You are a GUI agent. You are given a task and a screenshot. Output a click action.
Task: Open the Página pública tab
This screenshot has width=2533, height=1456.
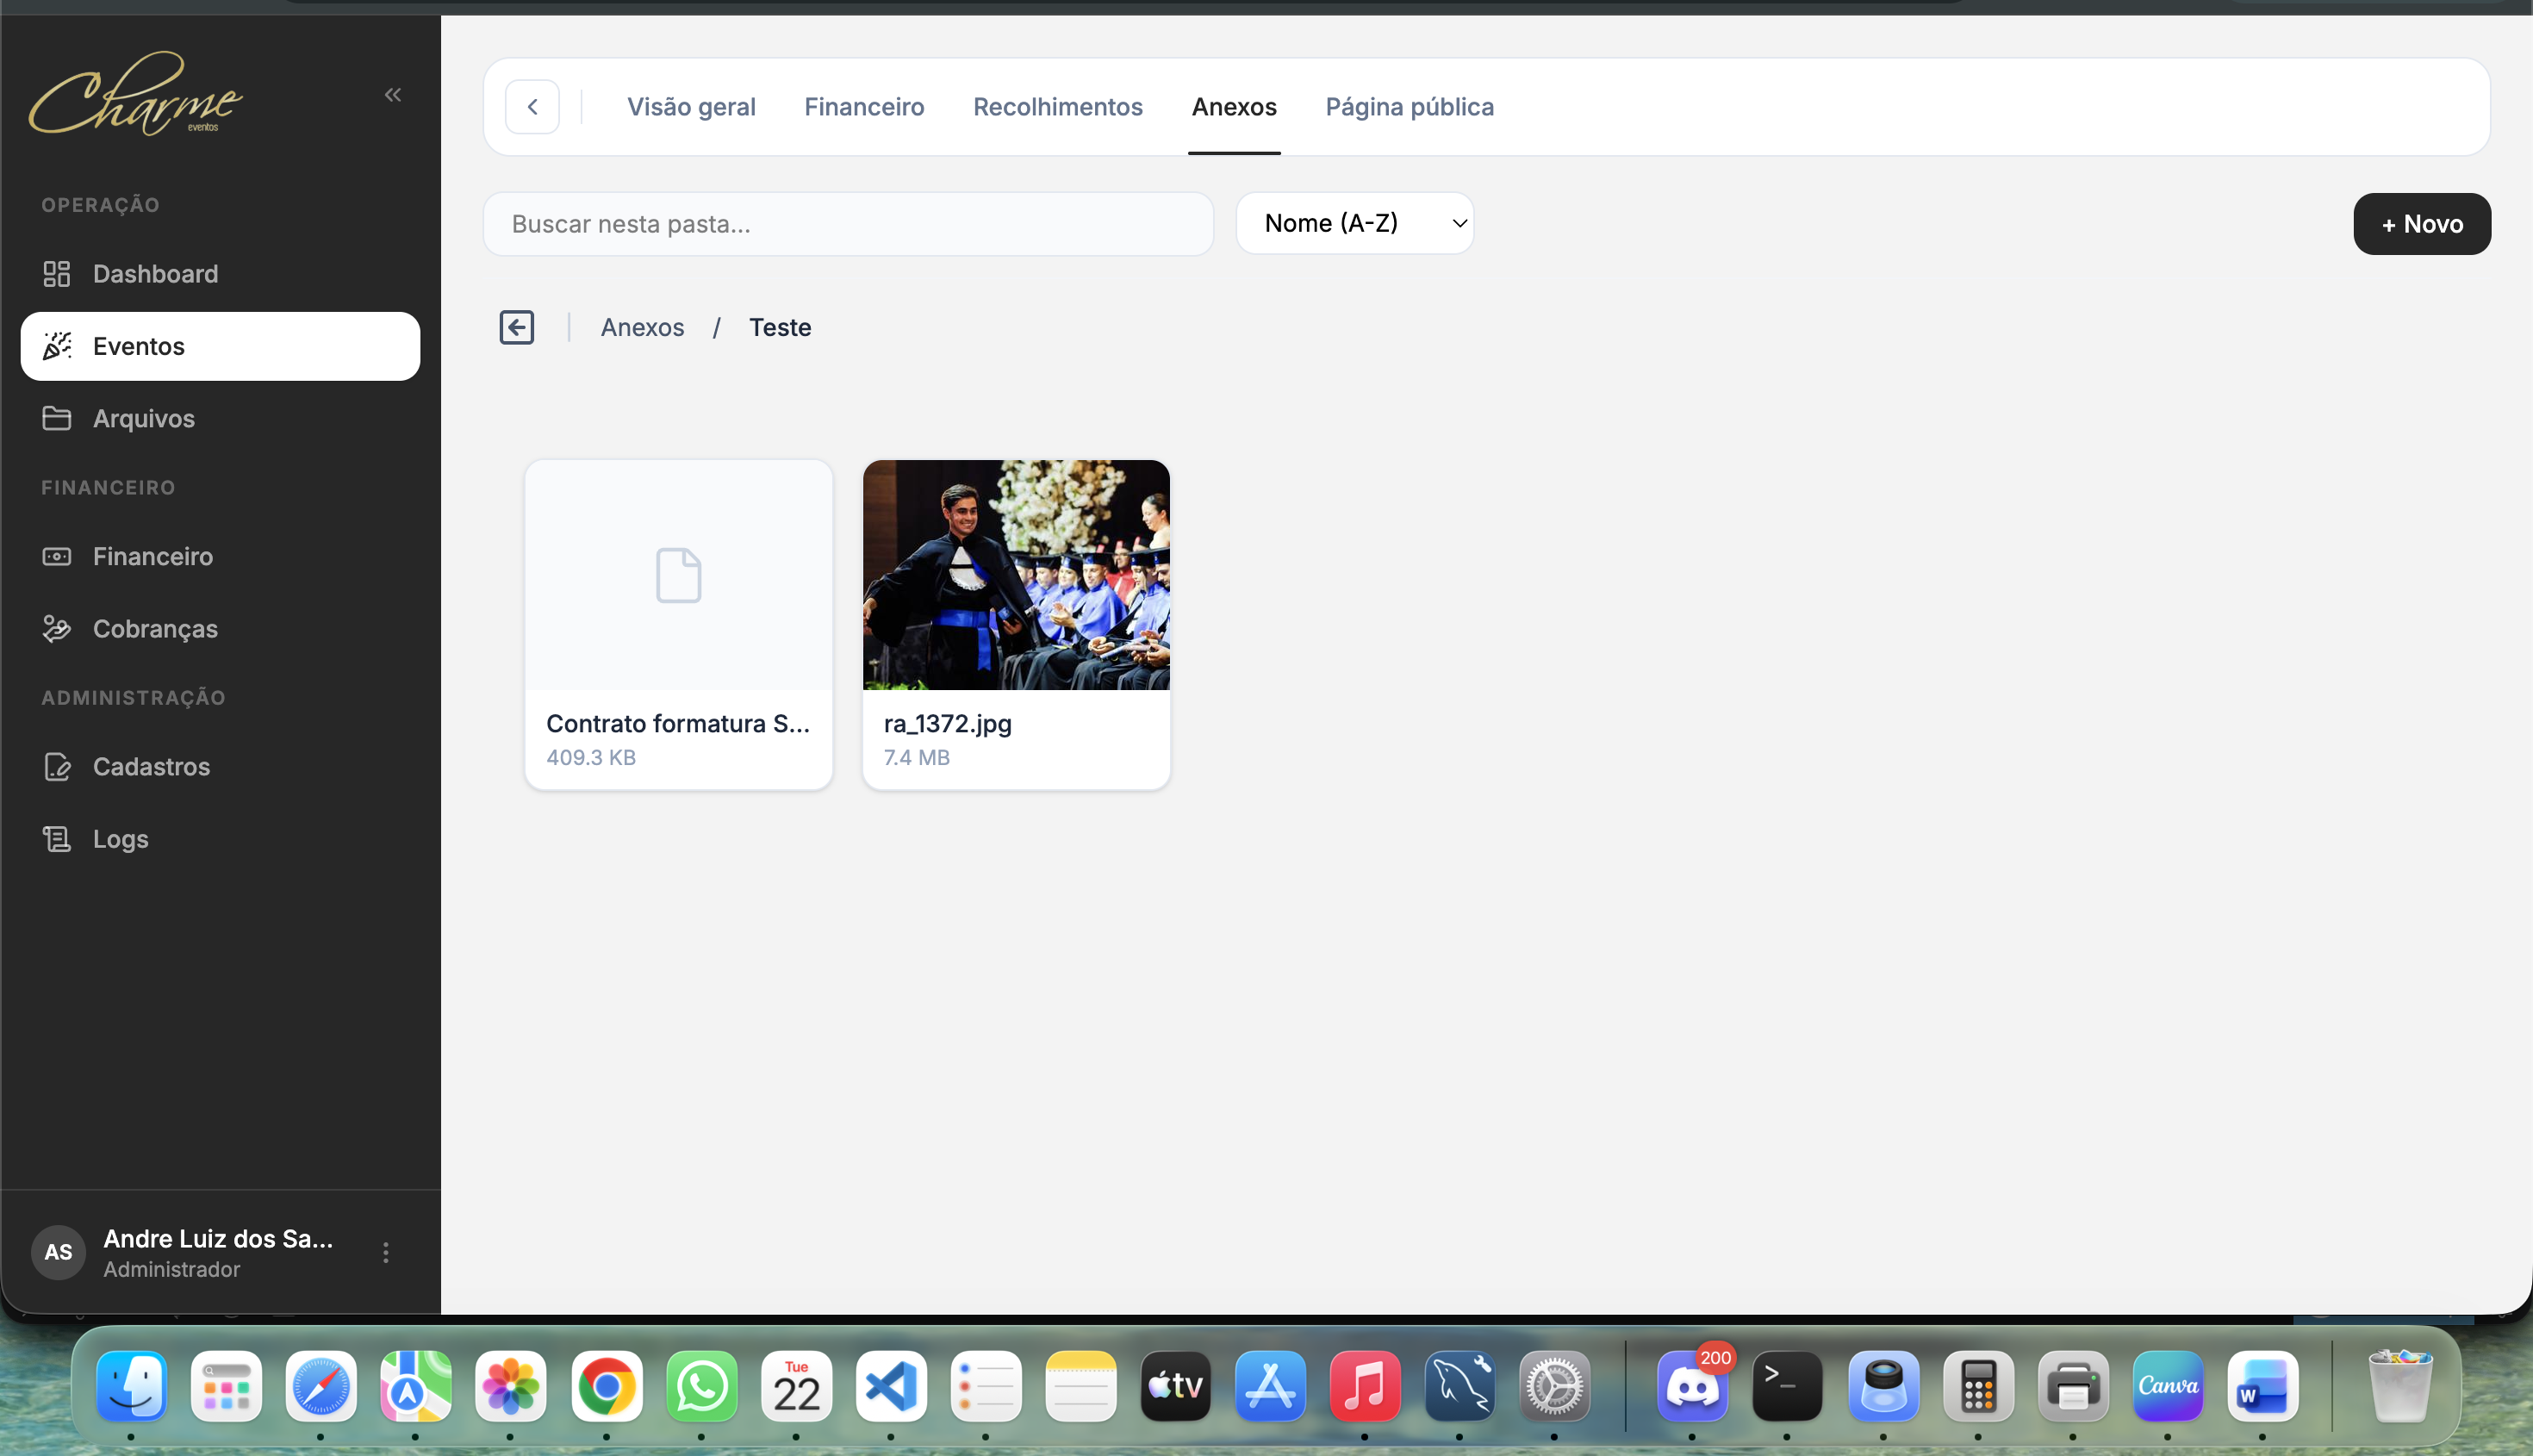[x=1410, y=107]
